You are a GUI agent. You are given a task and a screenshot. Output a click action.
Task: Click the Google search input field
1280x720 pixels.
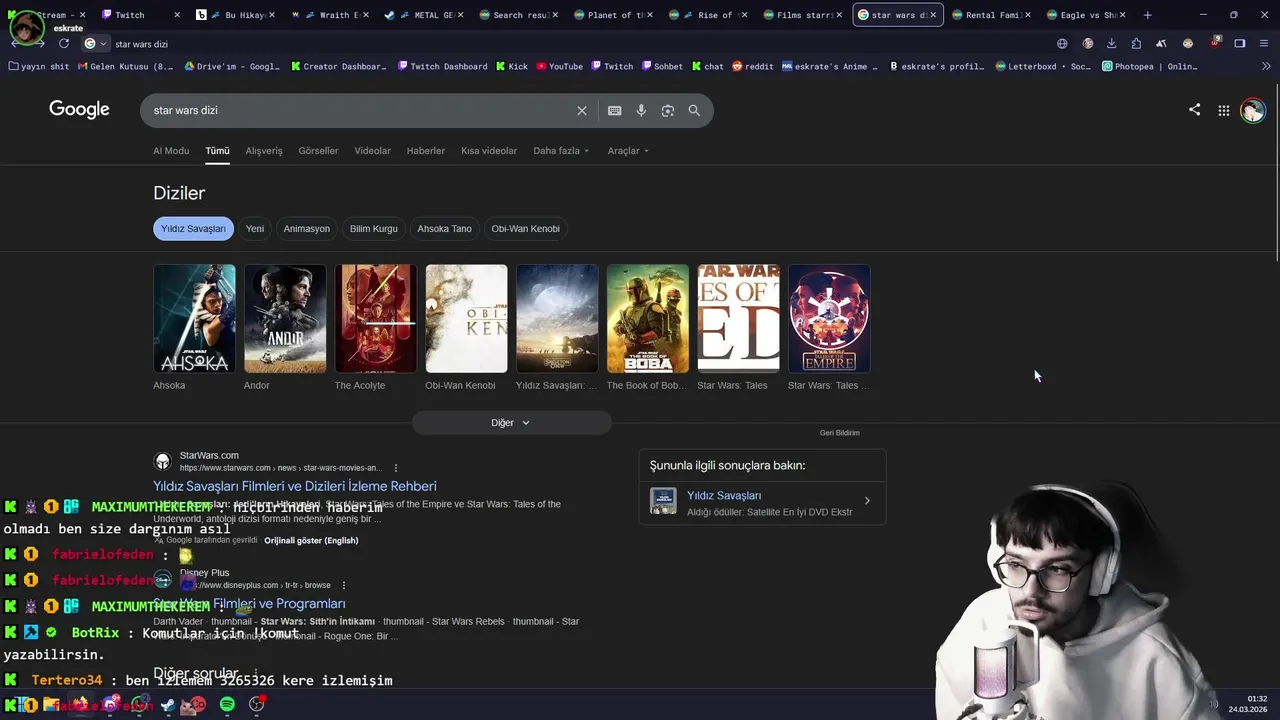pos(360,111)
